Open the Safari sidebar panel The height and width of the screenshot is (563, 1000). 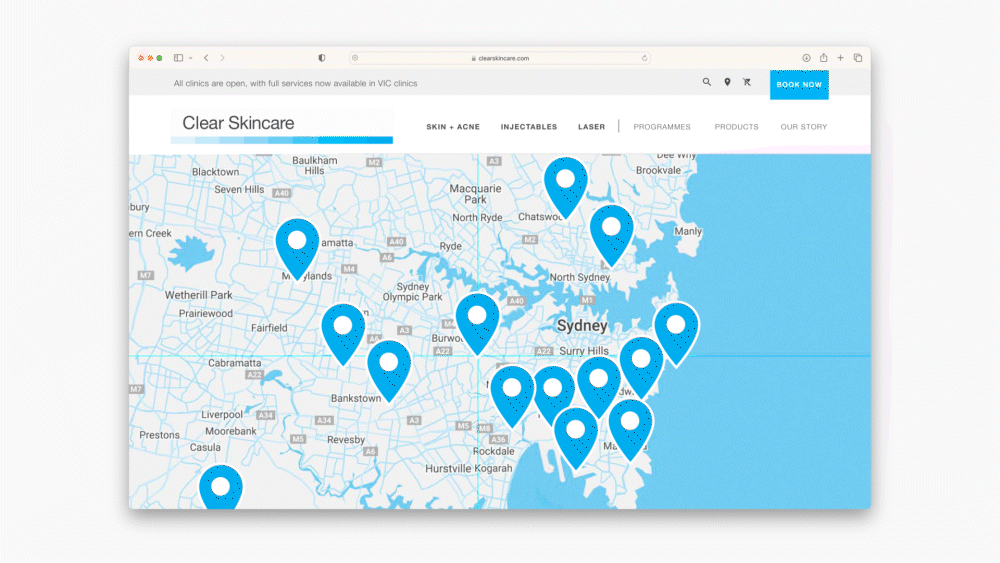(179, 58)
